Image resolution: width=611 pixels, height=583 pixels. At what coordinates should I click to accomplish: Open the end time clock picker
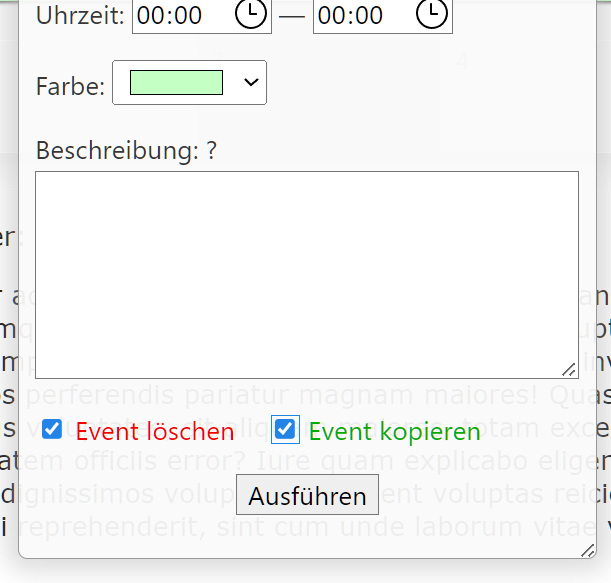(432, 14)
